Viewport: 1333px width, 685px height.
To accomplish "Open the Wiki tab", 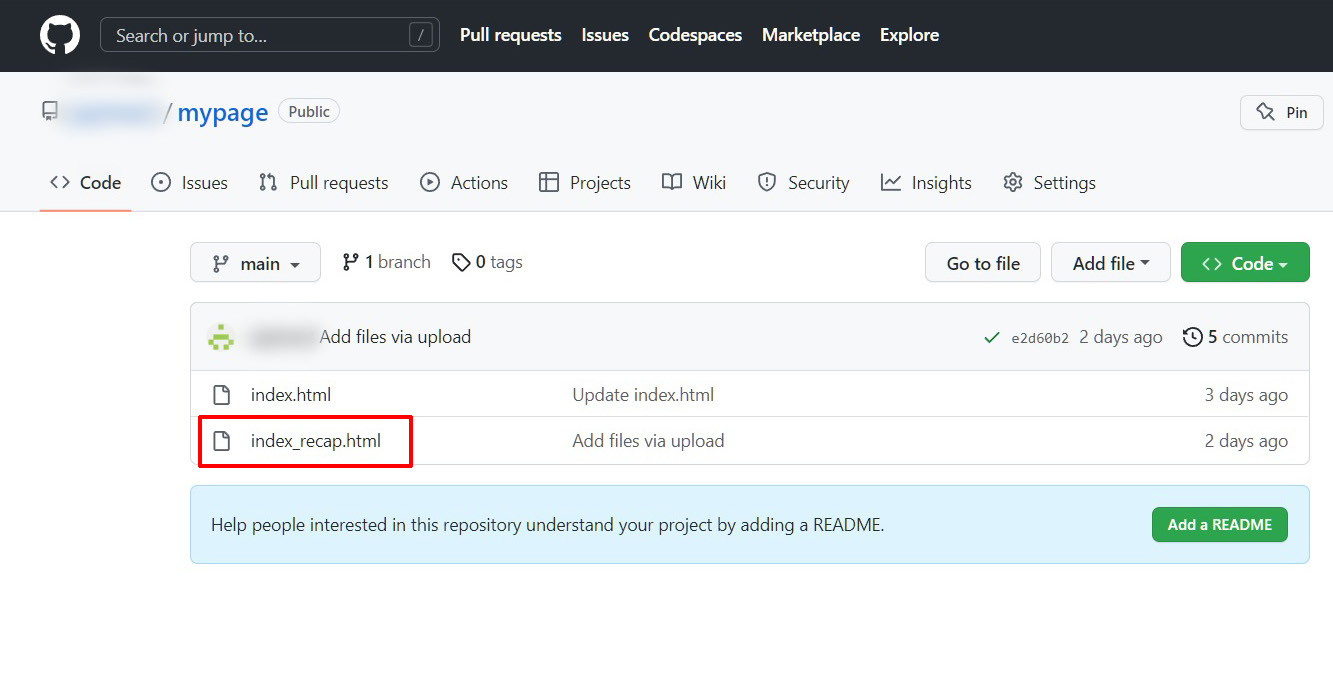I will [x=694, y=183].
